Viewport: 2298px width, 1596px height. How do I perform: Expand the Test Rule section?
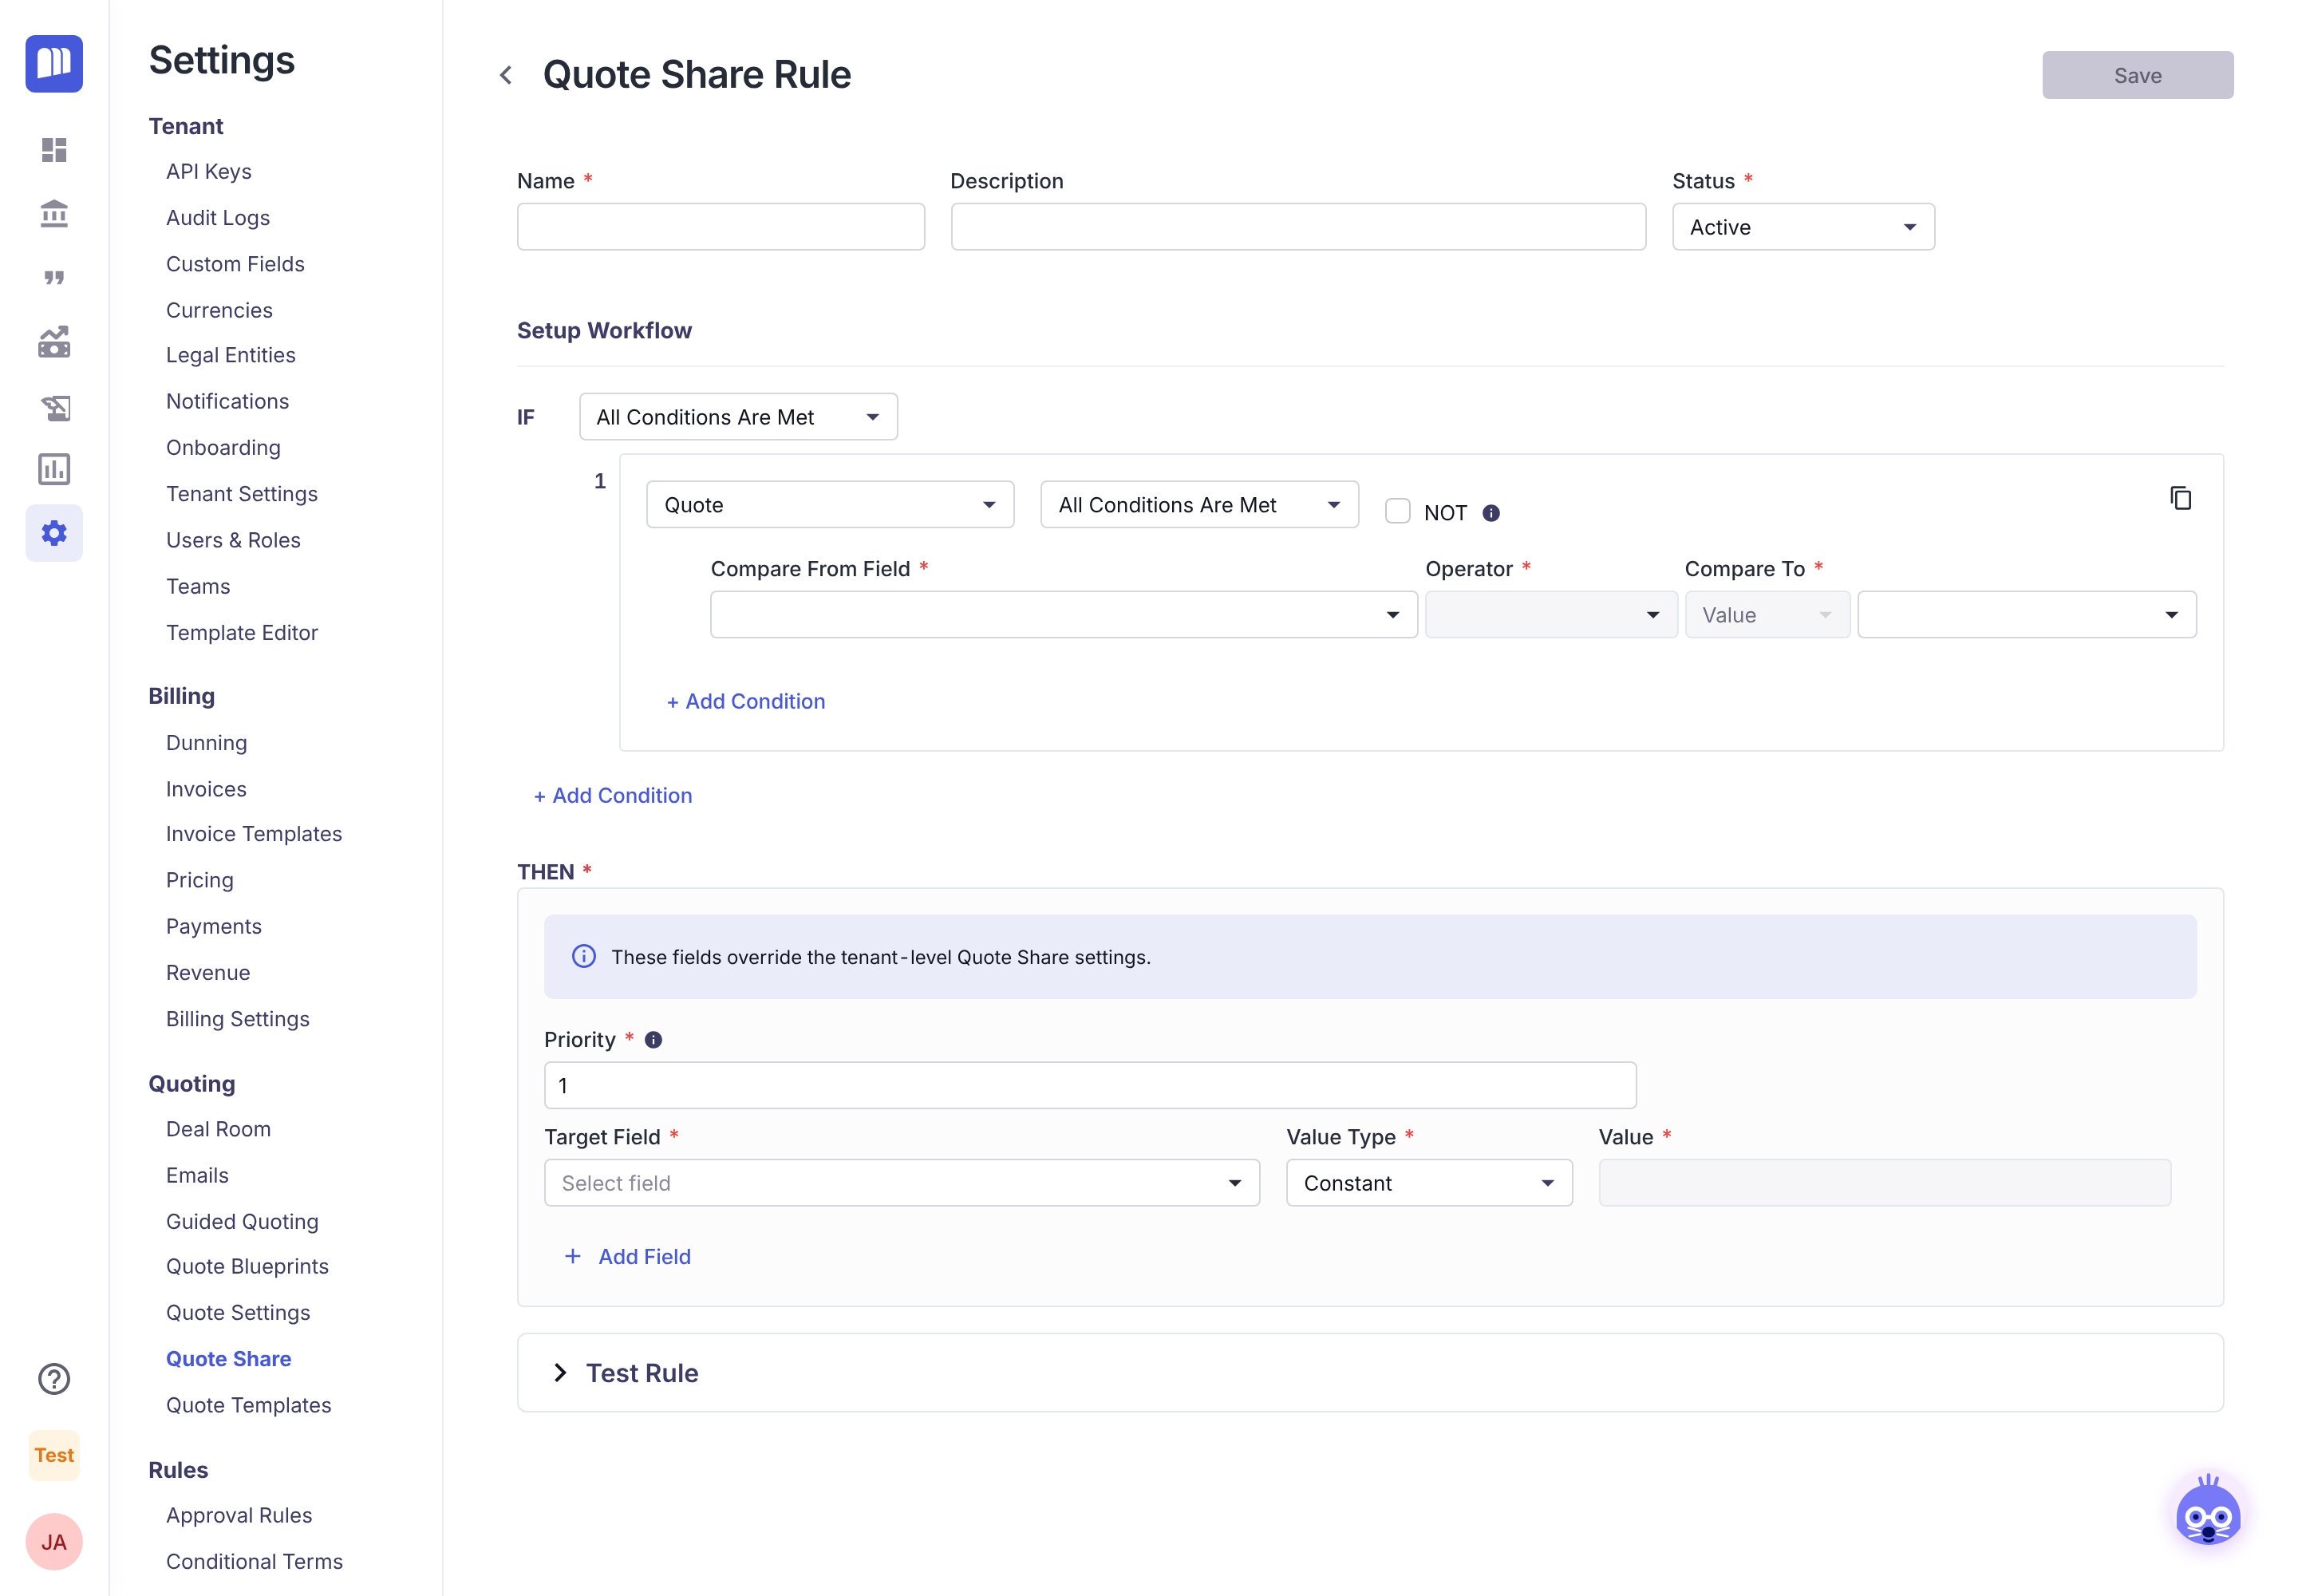click(x=1370, y=1373)
